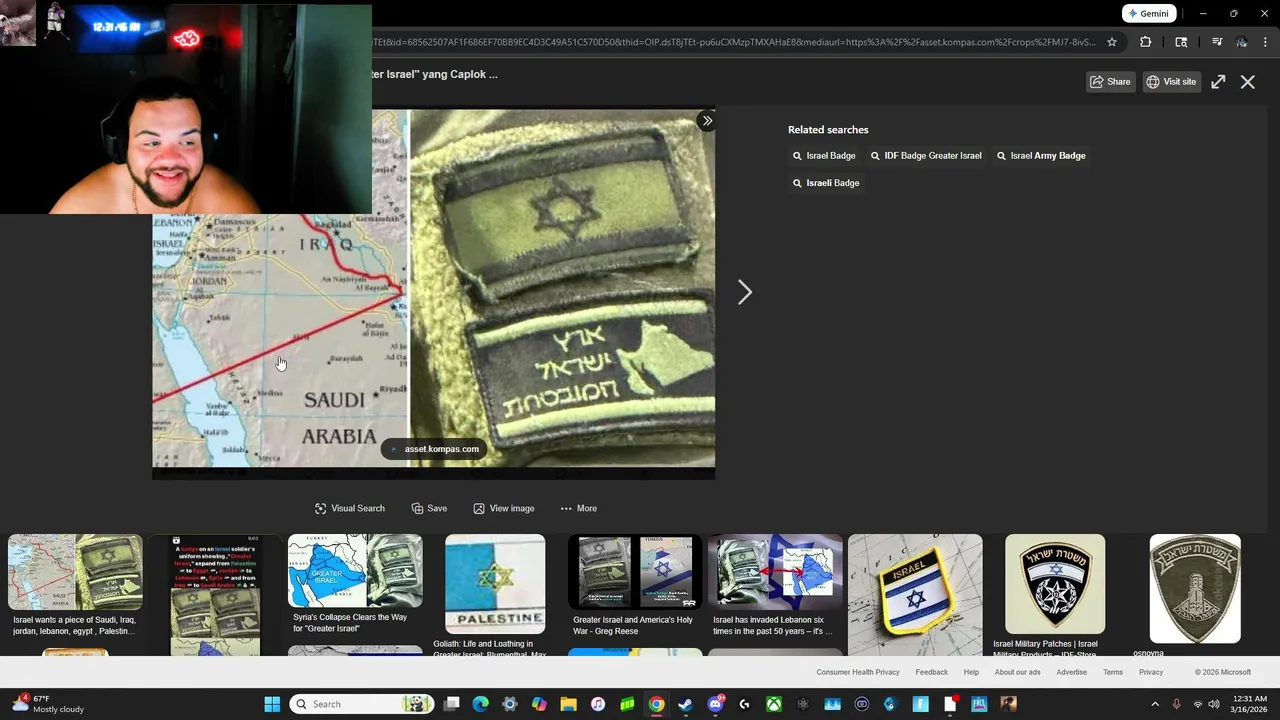Open the Privacy footer link
The height and width of the screenshot is (720, 1280).
click(x=1151, y=672)
